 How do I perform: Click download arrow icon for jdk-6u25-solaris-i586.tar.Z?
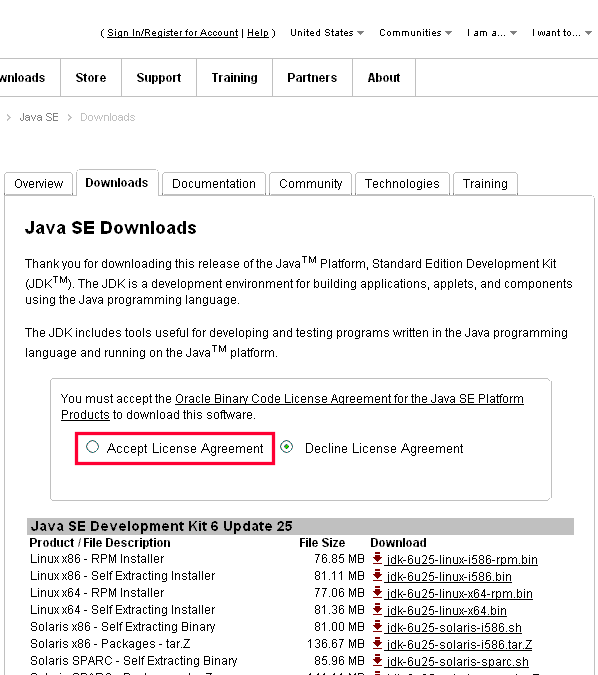(x=378, y=643)
